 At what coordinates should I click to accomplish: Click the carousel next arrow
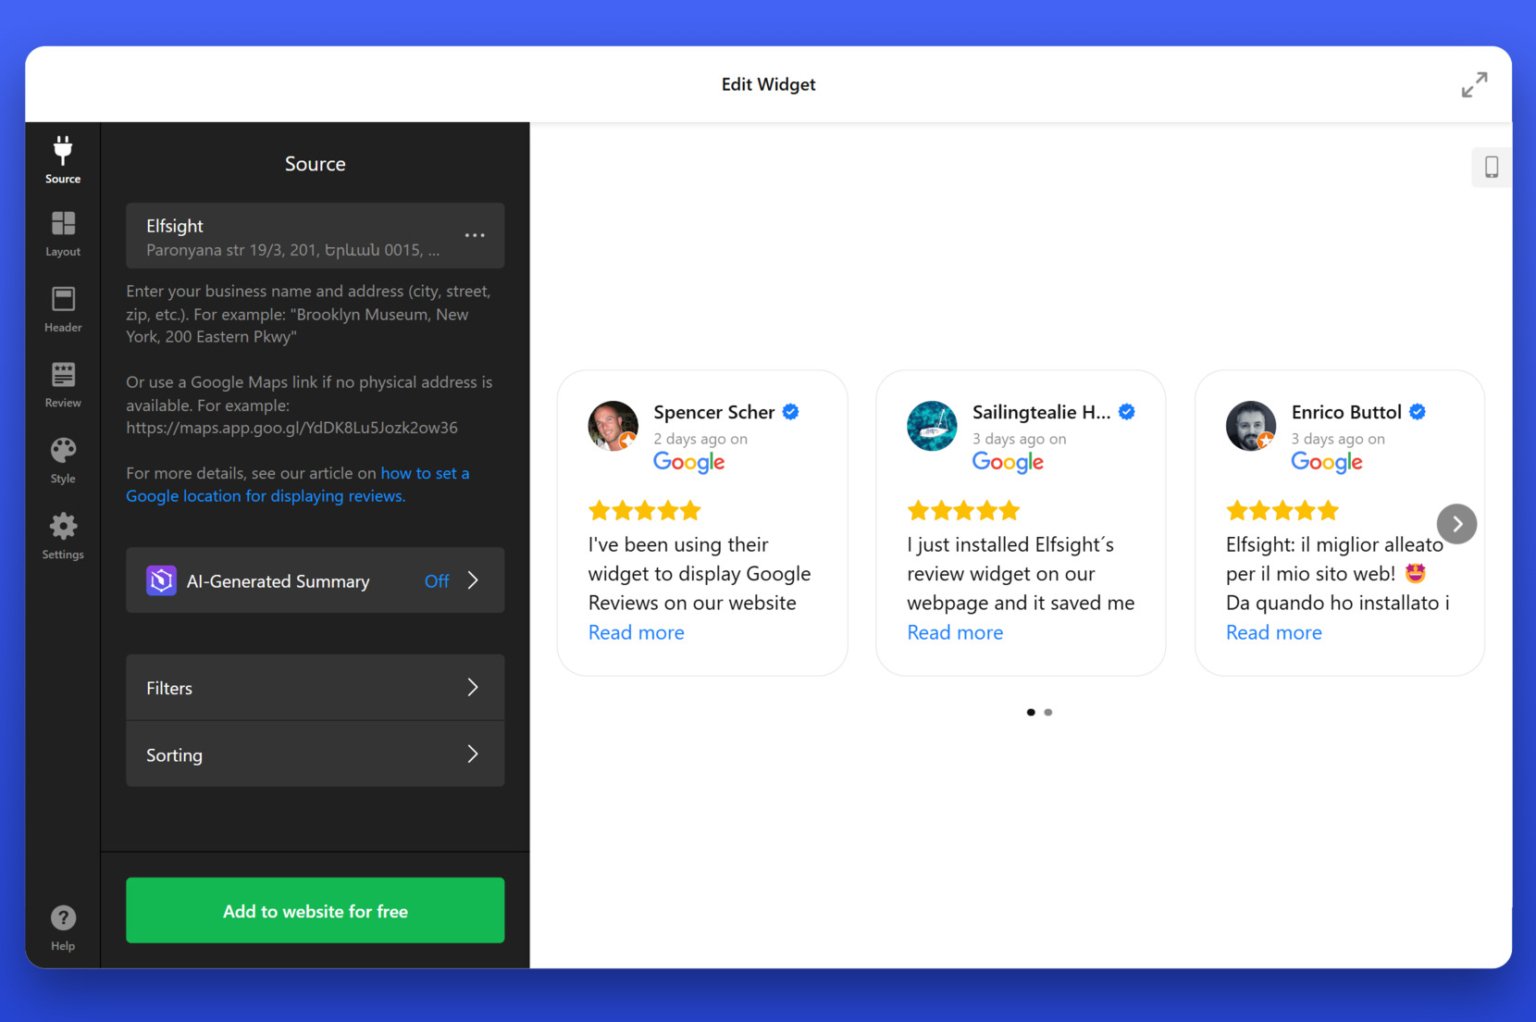point(1457,523)
